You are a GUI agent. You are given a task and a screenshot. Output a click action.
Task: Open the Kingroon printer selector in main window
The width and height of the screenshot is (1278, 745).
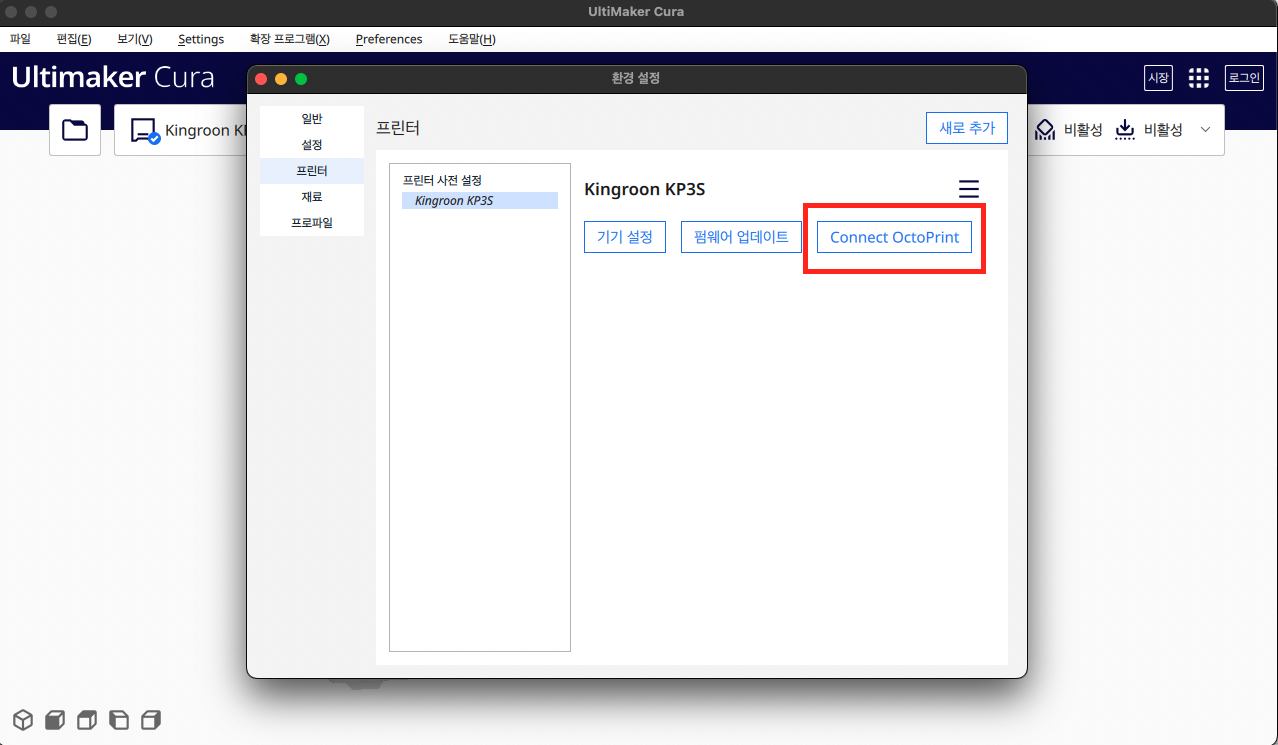[x=181, y=130]
